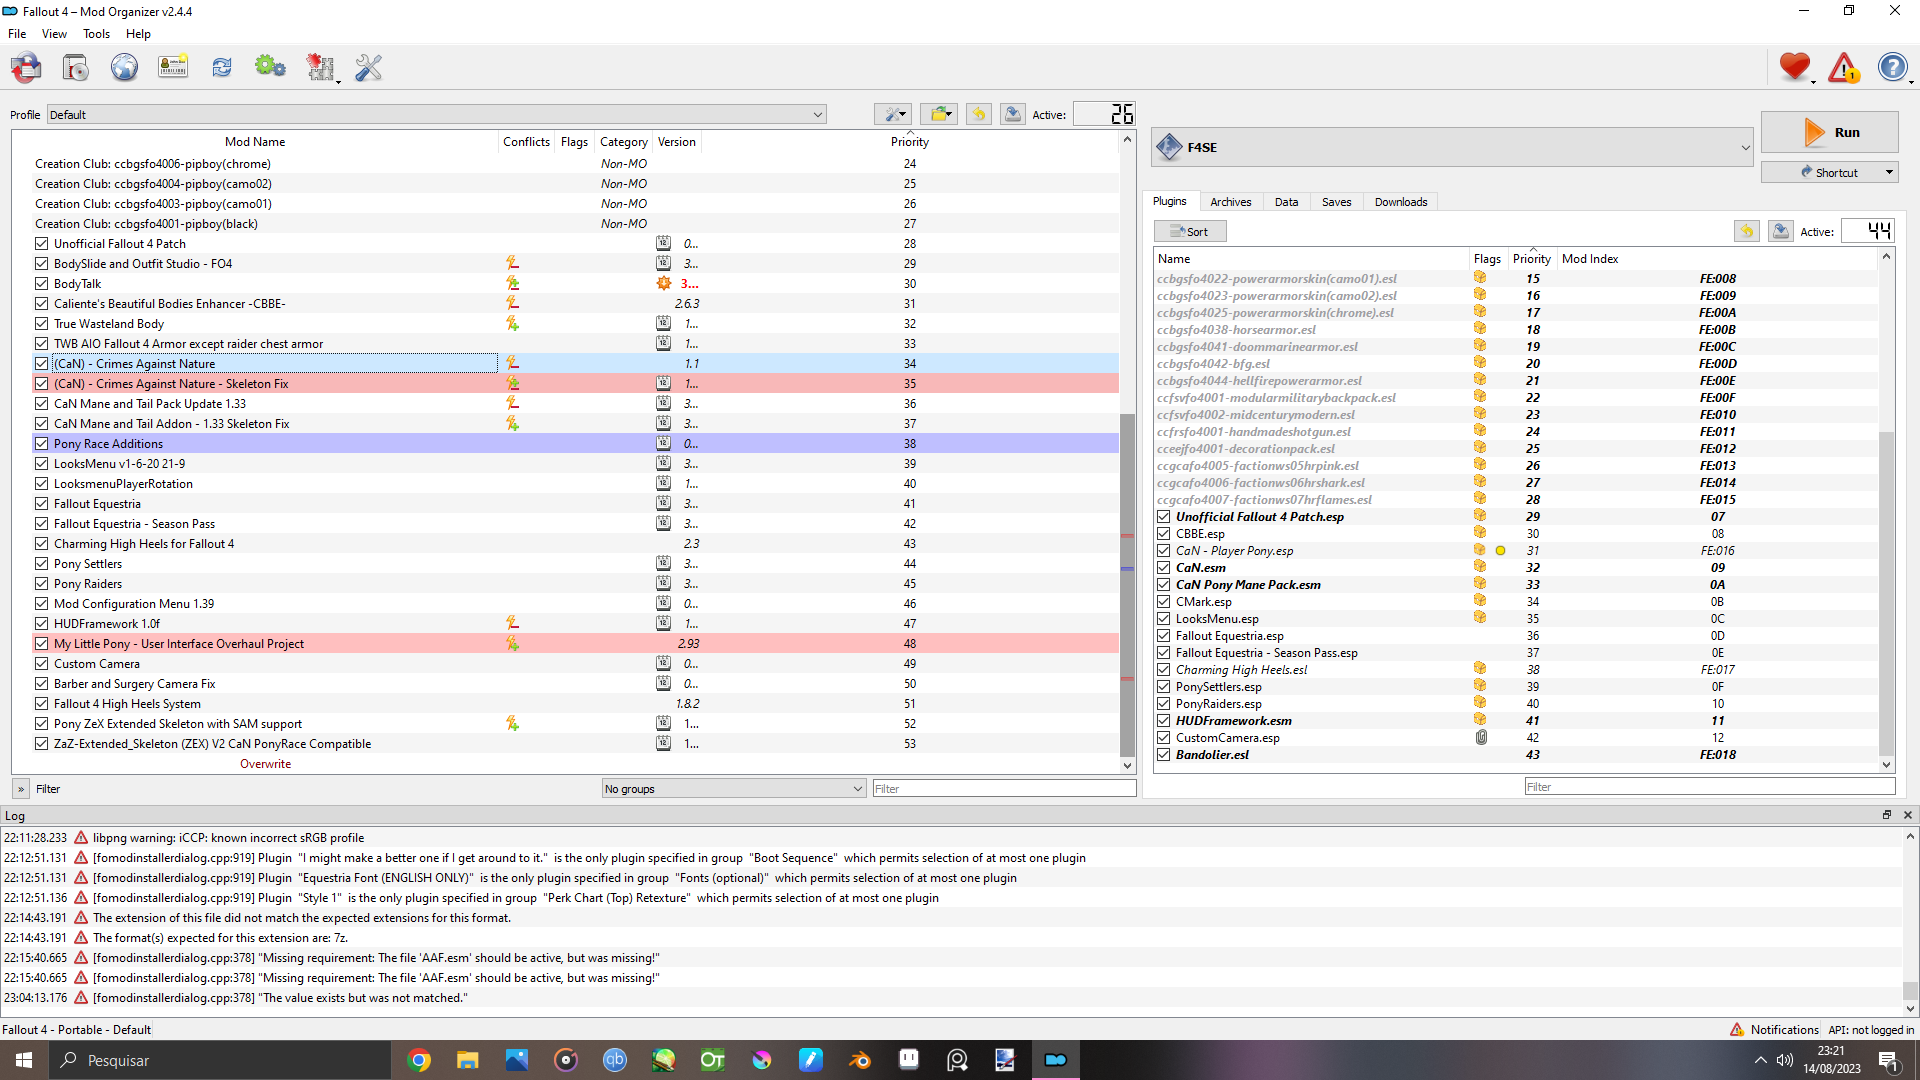This screenshot has width=1920, height=1080.
Task: Sort the plugin list by its Priority column
Action: [1531, 258]
